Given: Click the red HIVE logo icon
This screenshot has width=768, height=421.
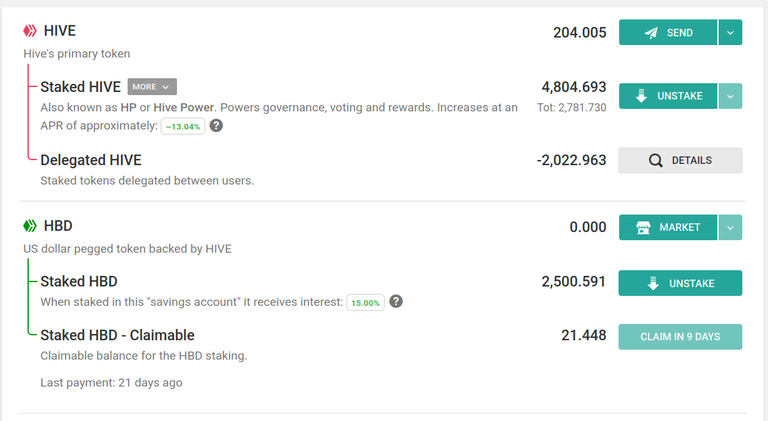Looking at the screenshot, I should (30, 31).
